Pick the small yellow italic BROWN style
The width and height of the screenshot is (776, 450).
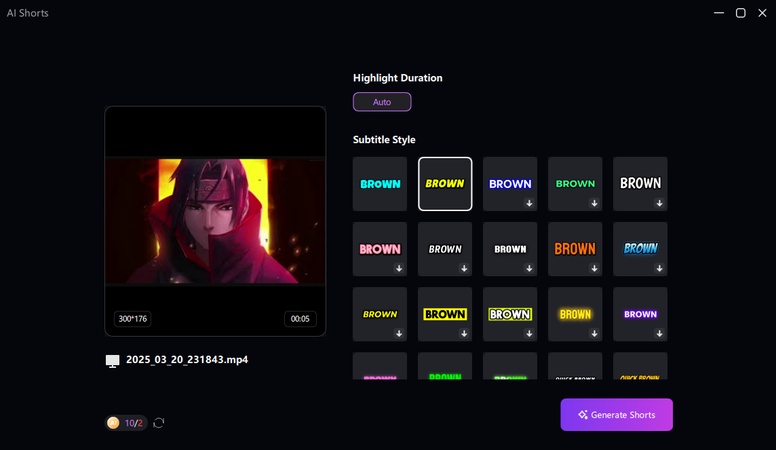(x=380, y=314)
